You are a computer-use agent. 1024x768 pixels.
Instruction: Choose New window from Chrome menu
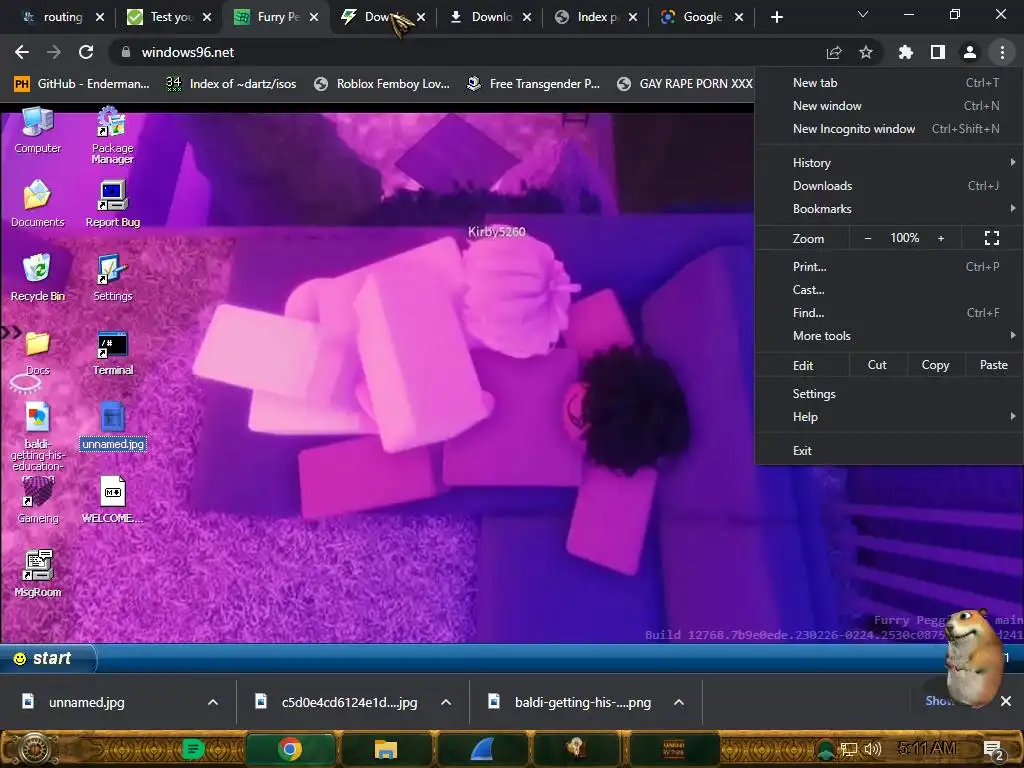[x=889, y=106]
